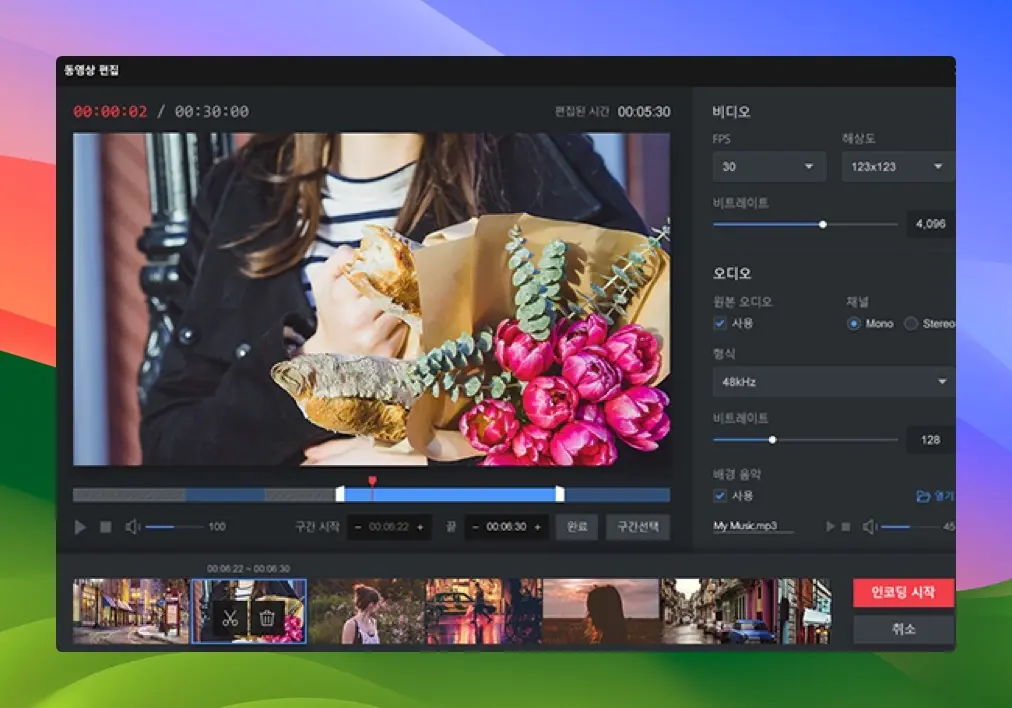The image size is (1012, 708).
Task: Toggle the background music 사용 checkbox
Action: pos(719,495)
